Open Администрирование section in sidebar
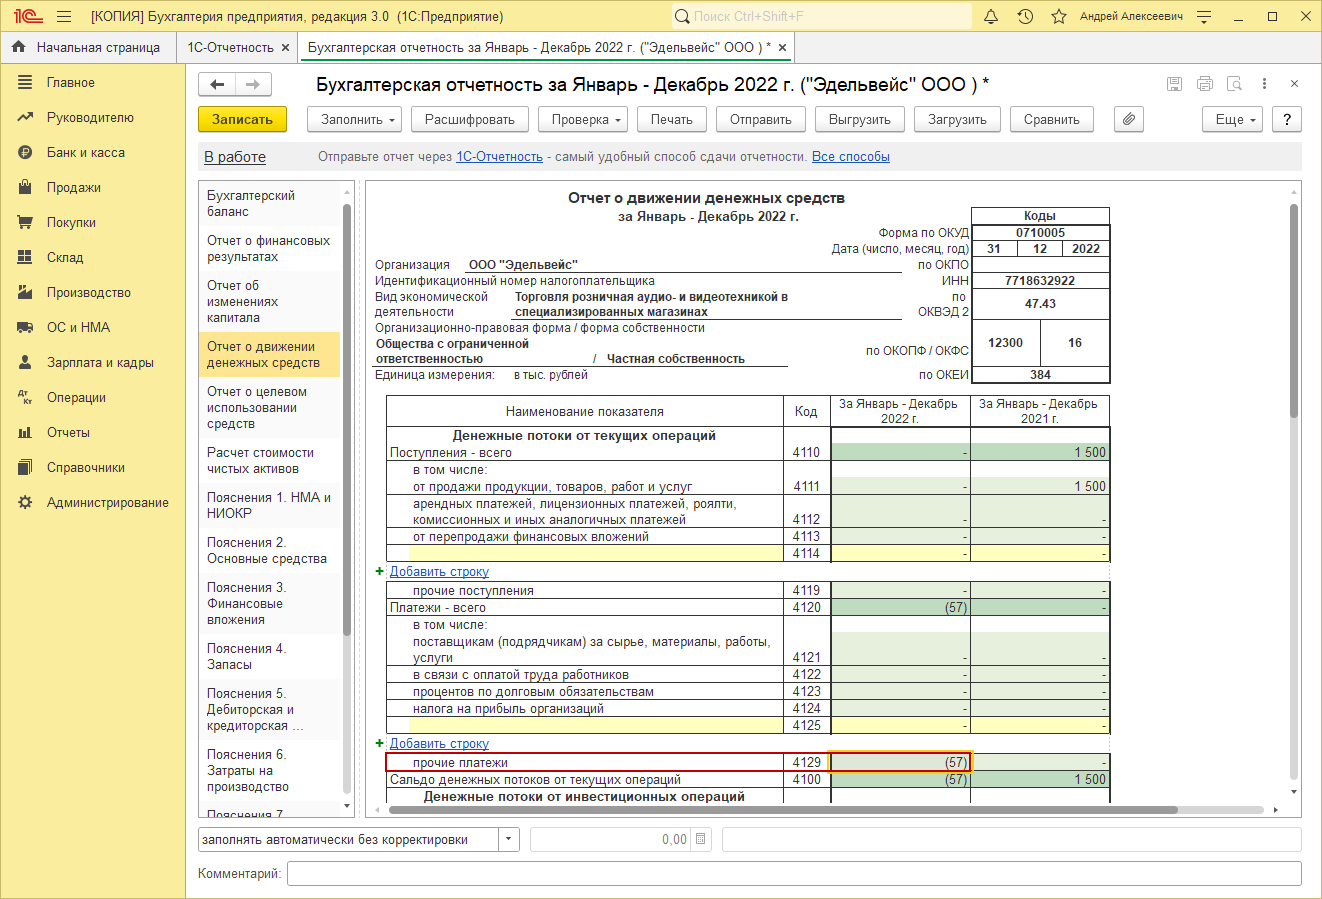This screenshot has width=1322, height=899. pyautogui.click(x=108, y=503)
